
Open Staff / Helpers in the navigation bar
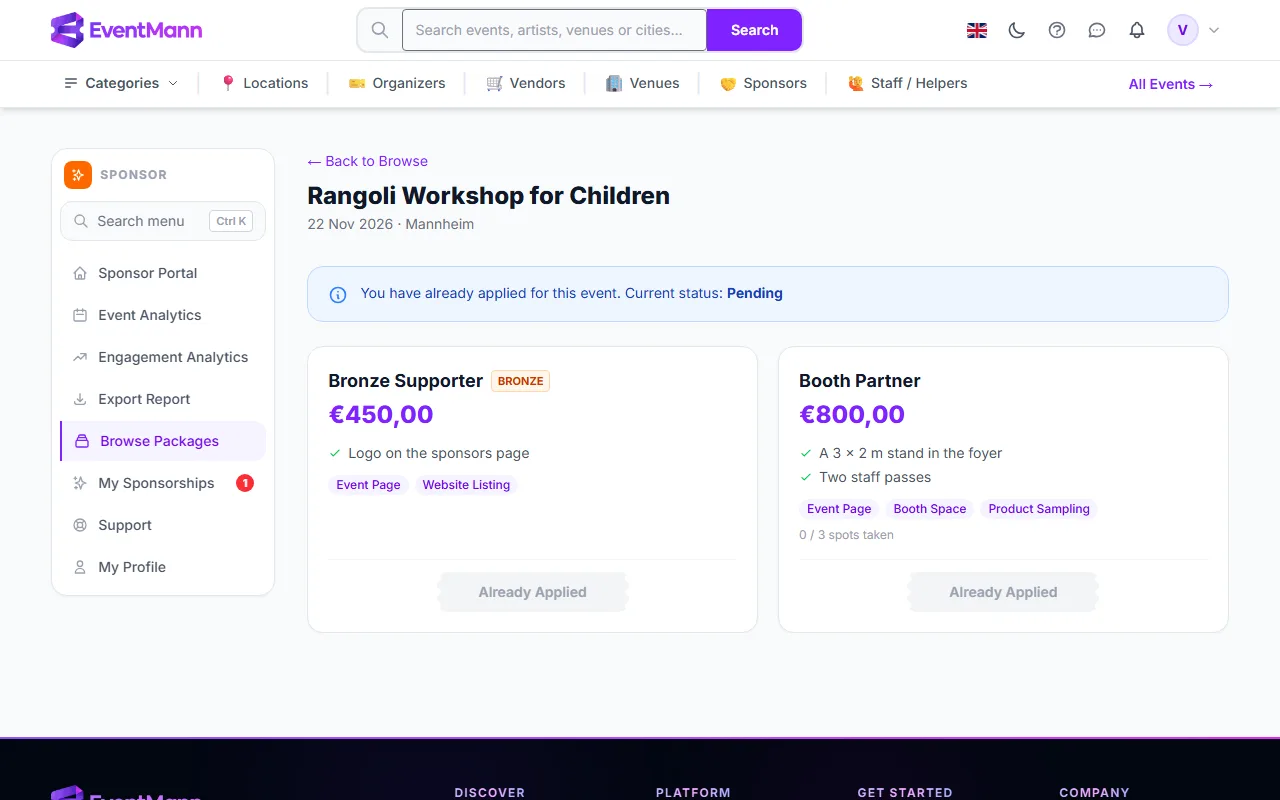tap(907, 83)
